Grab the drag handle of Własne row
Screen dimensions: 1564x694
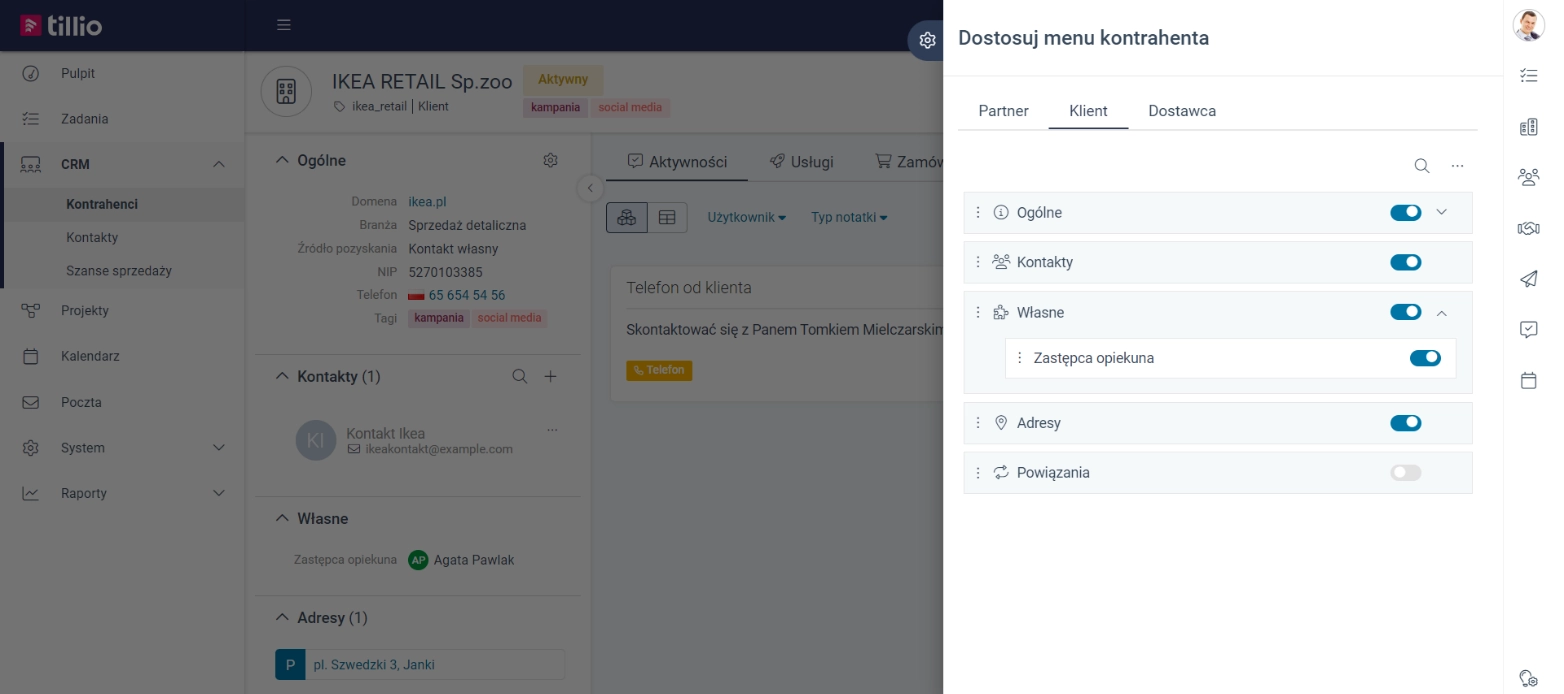coord(978,312)
